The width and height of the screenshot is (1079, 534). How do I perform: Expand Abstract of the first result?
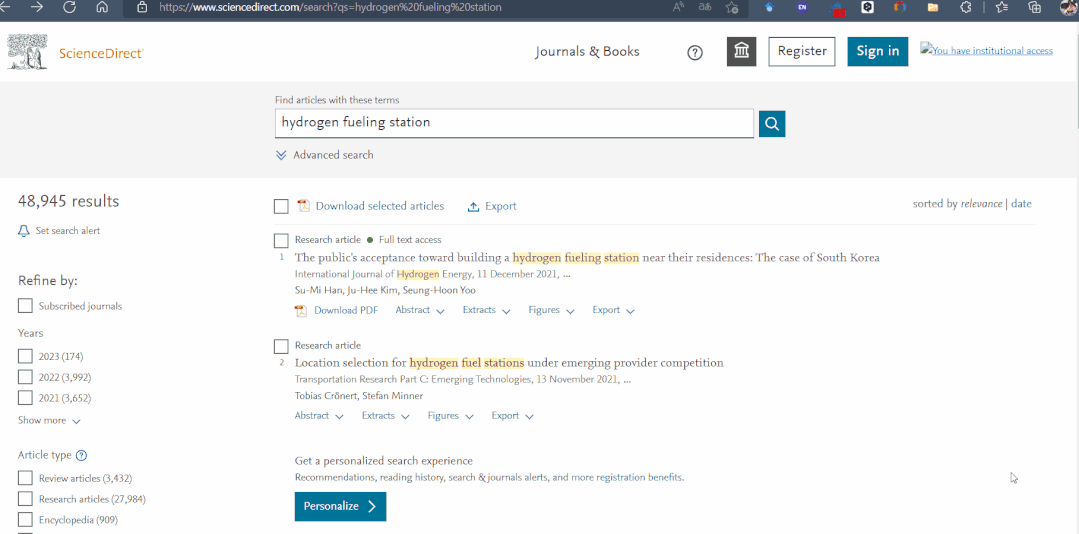coord(419,310)
